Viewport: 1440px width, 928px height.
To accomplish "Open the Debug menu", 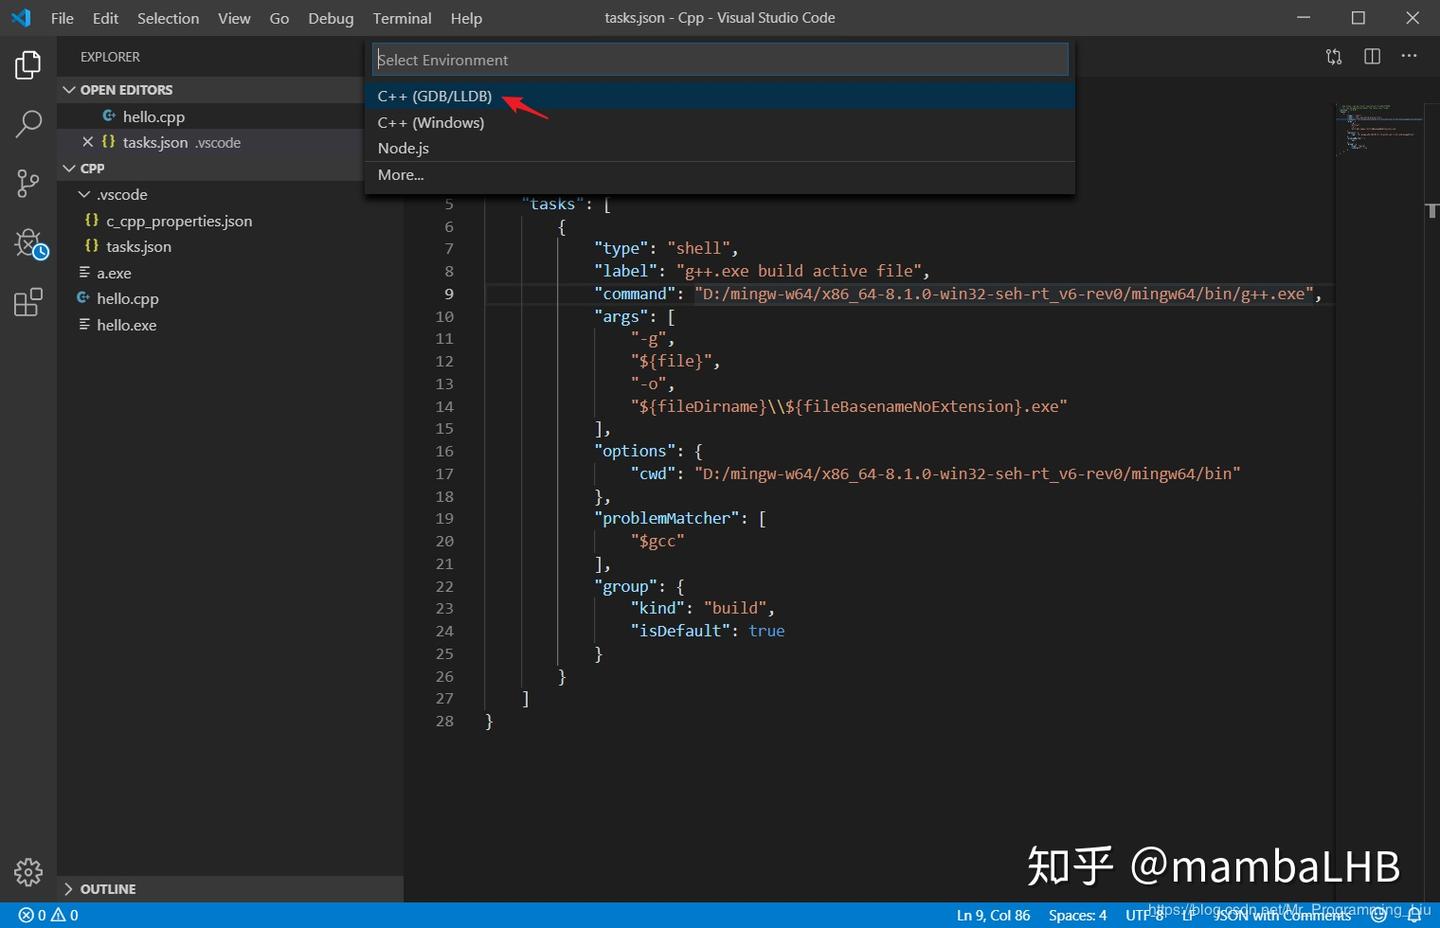I will (x=330, y=18).
